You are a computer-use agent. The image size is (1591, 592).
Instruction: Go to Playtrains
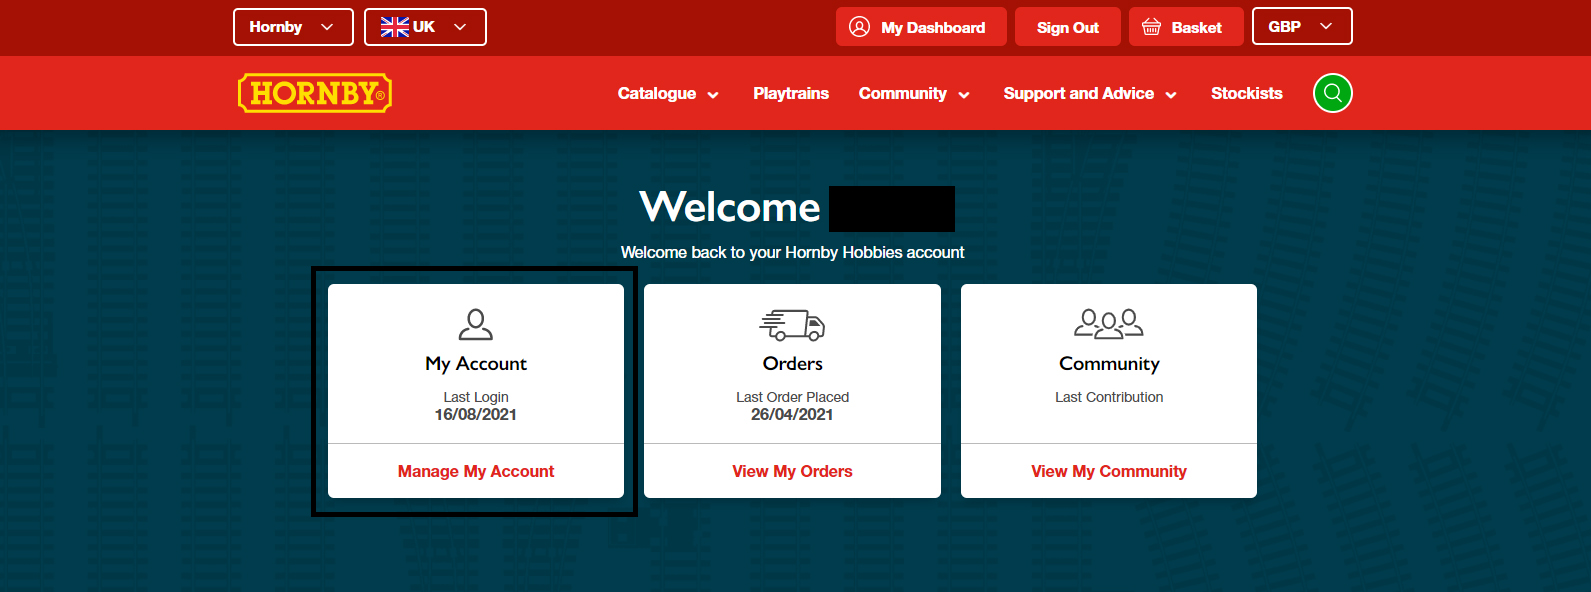(x=791, y=93)
